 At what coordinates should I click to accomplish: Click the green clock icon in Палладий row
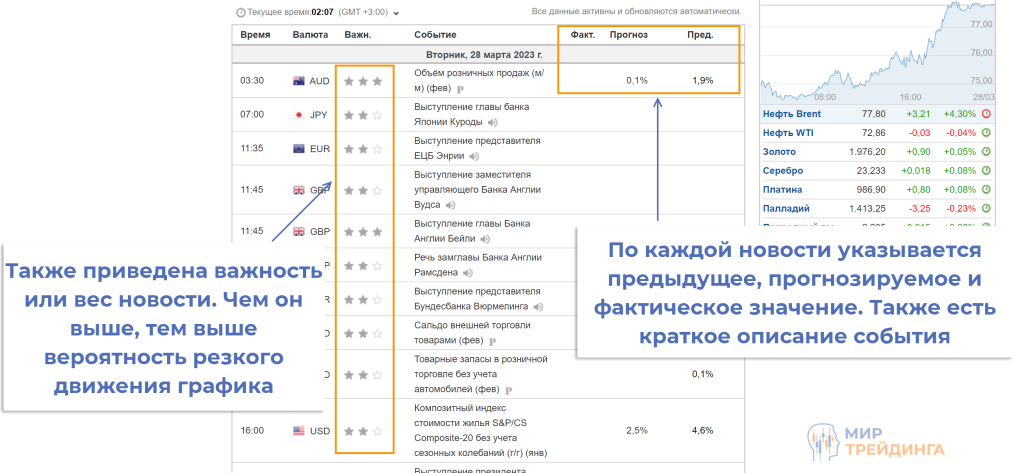pos(986,208)
